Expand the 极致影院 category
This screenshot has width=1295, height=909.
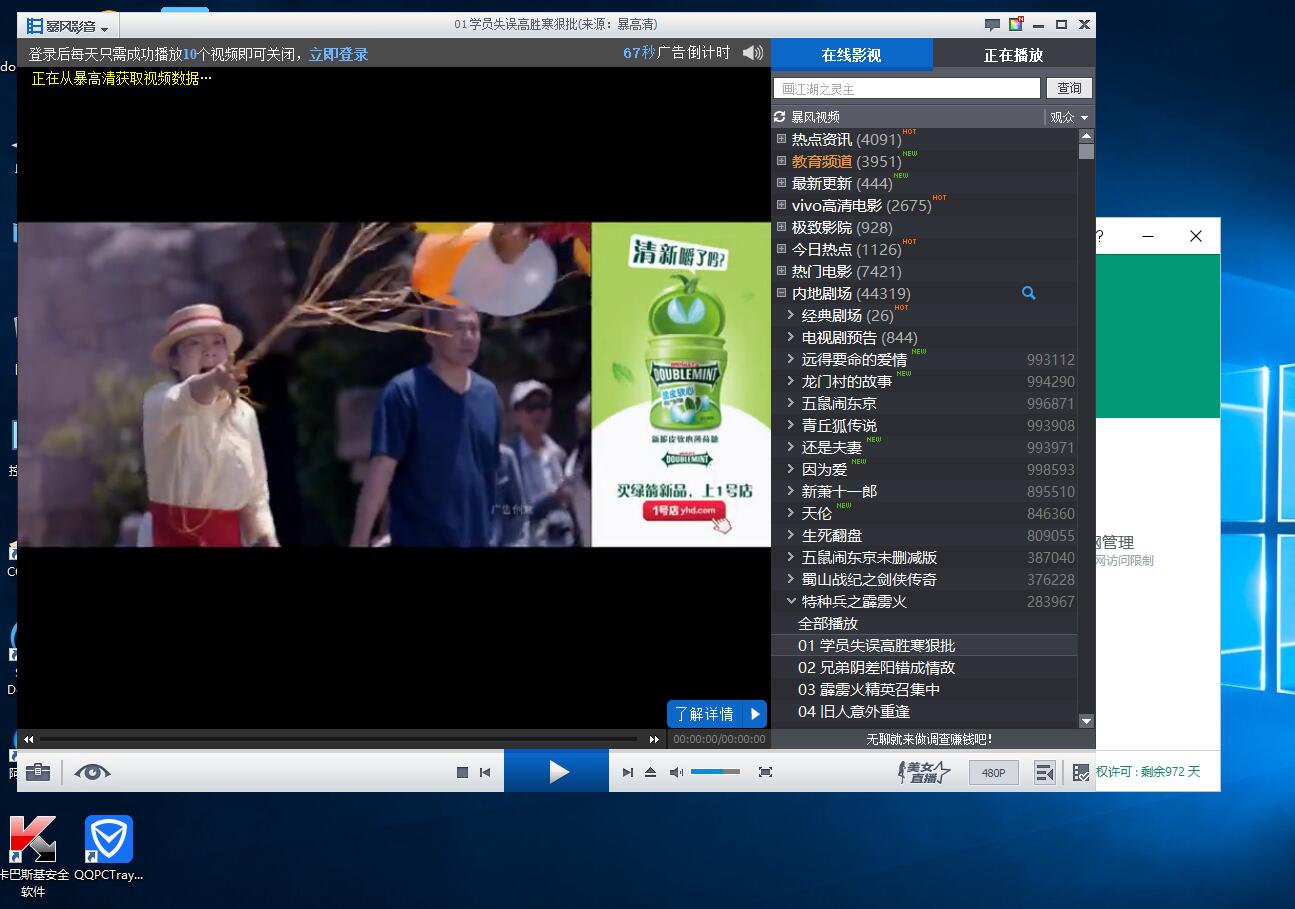coord(782,227)
